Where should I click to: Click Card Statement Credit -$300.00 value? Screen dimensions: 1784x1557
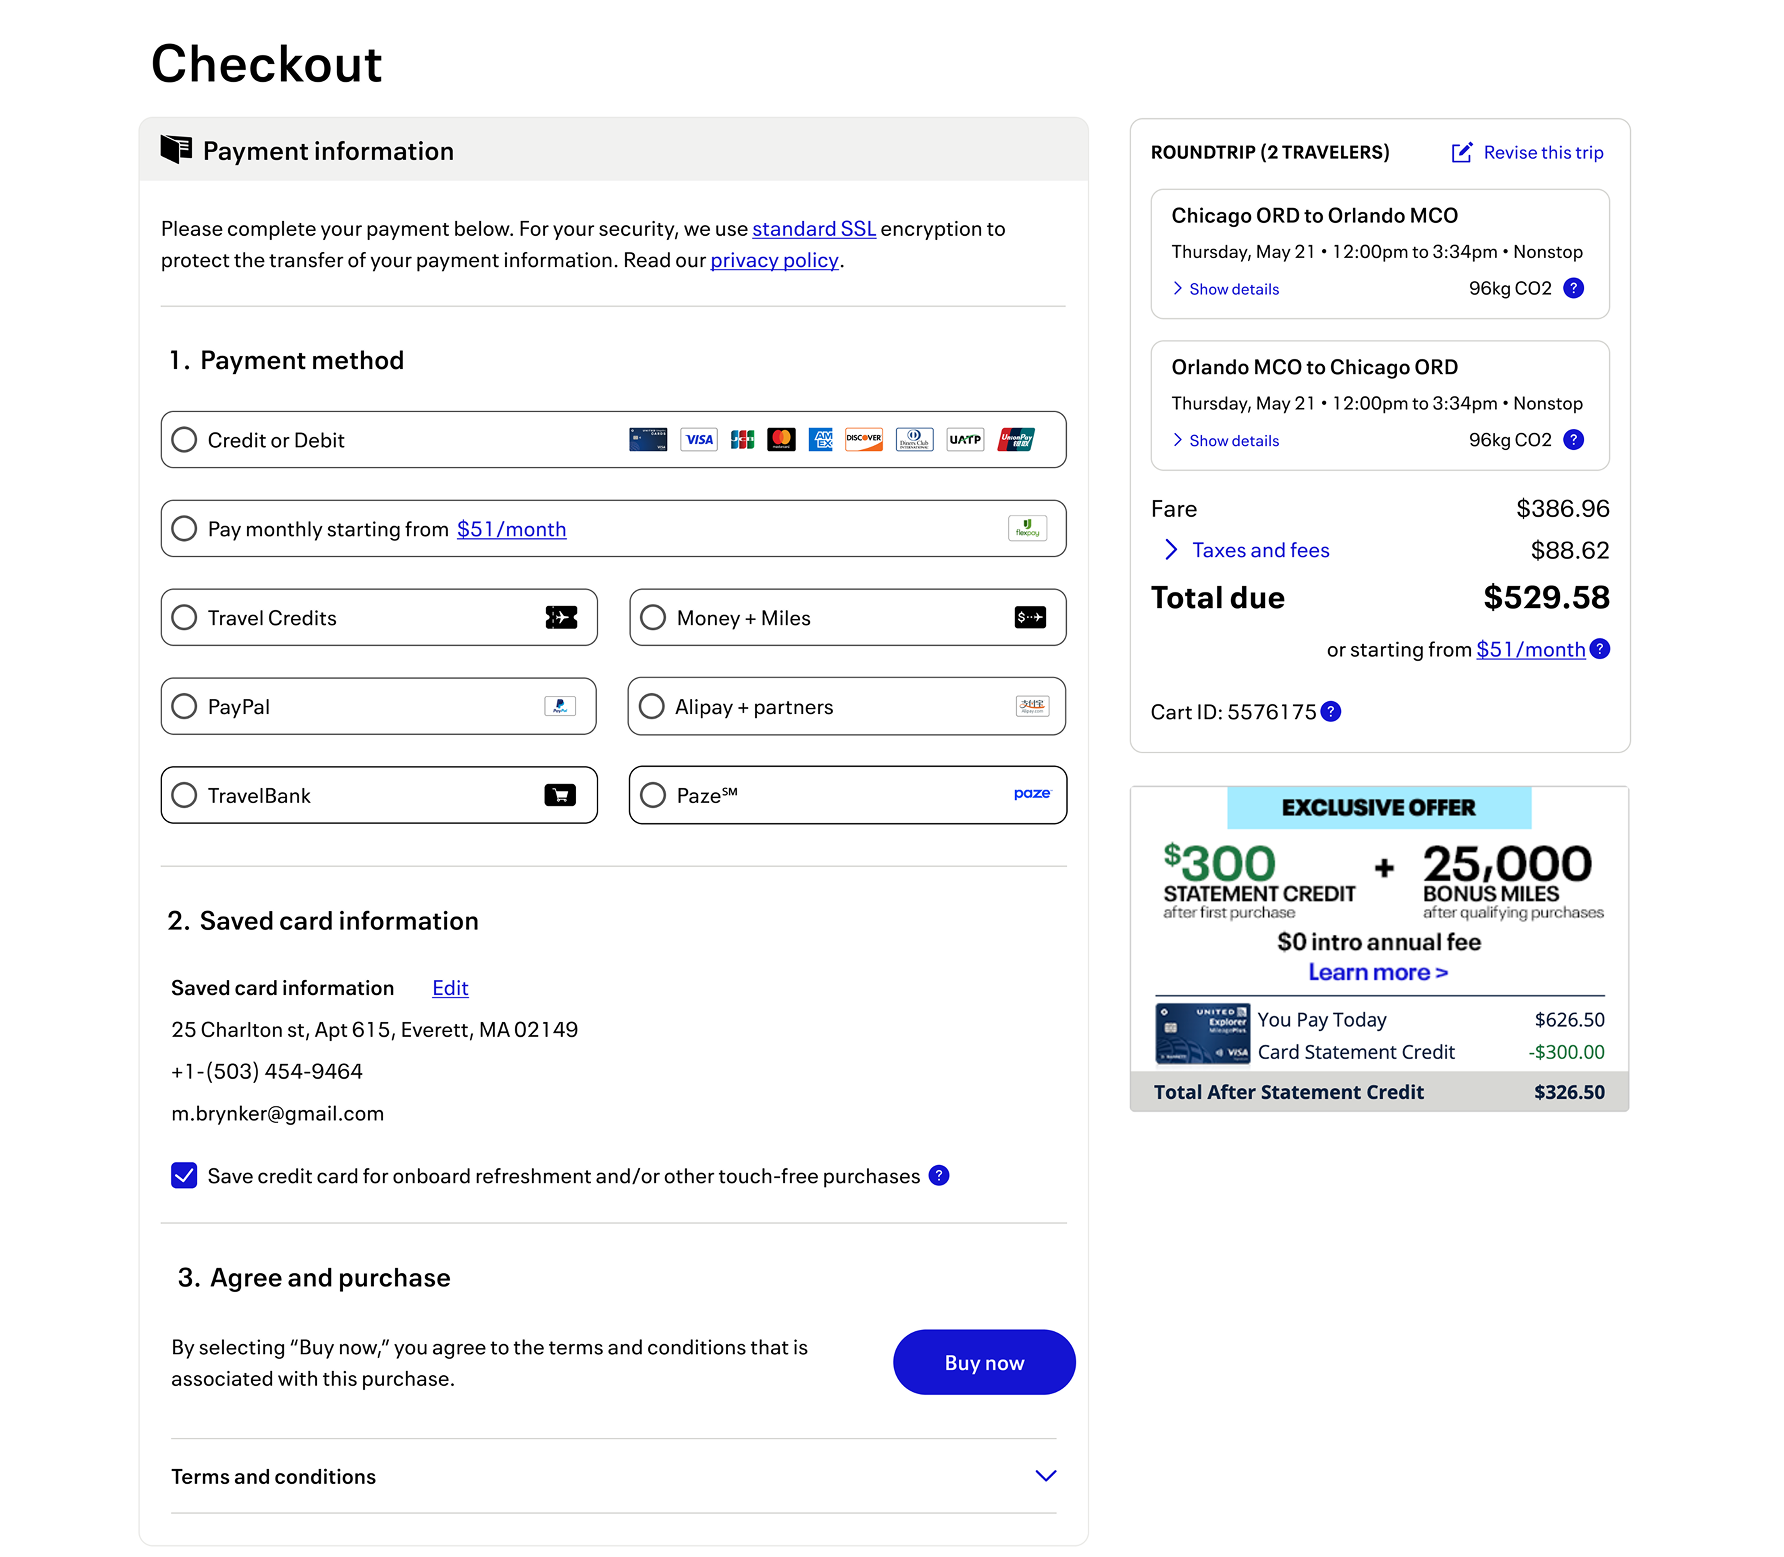[x=1566, y=1052]
